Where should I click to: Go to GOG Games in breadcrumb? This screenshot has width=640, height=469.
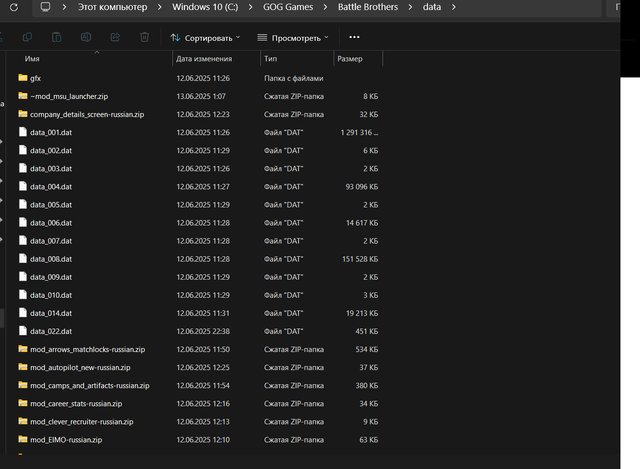click(x=288, y=7)
